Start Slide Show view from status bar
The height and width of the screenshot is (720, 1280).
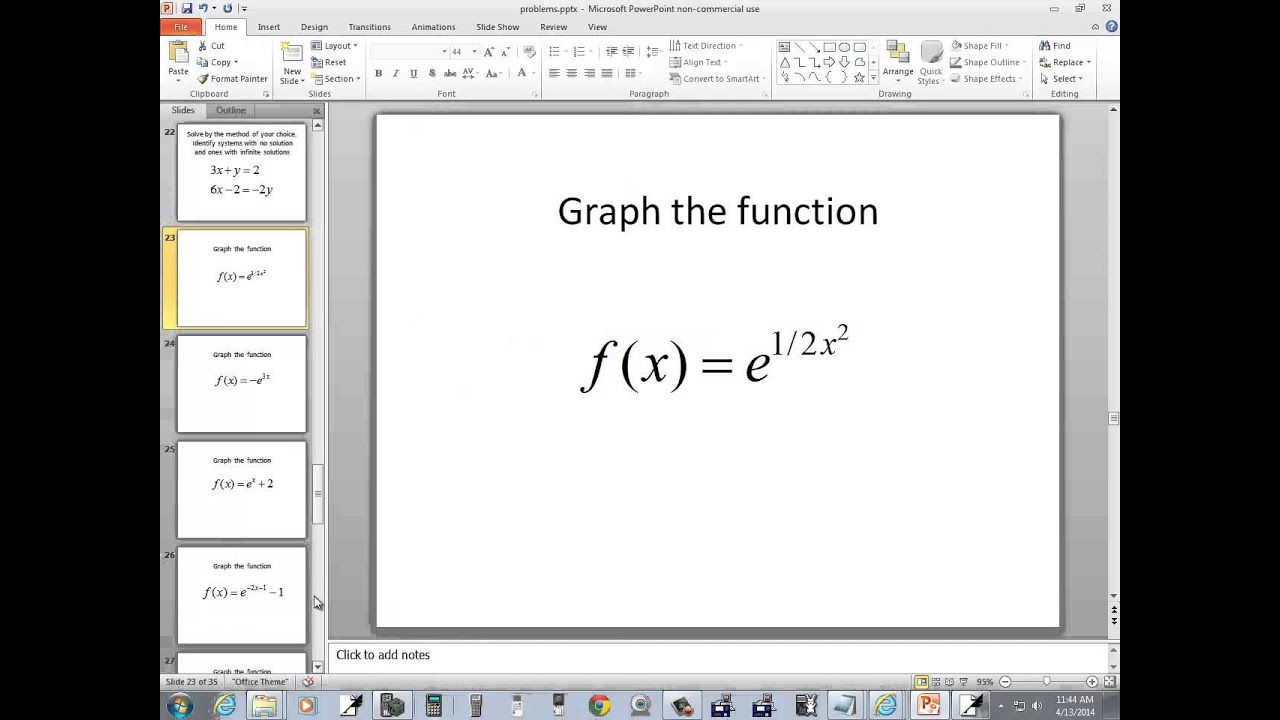[966, 682]
